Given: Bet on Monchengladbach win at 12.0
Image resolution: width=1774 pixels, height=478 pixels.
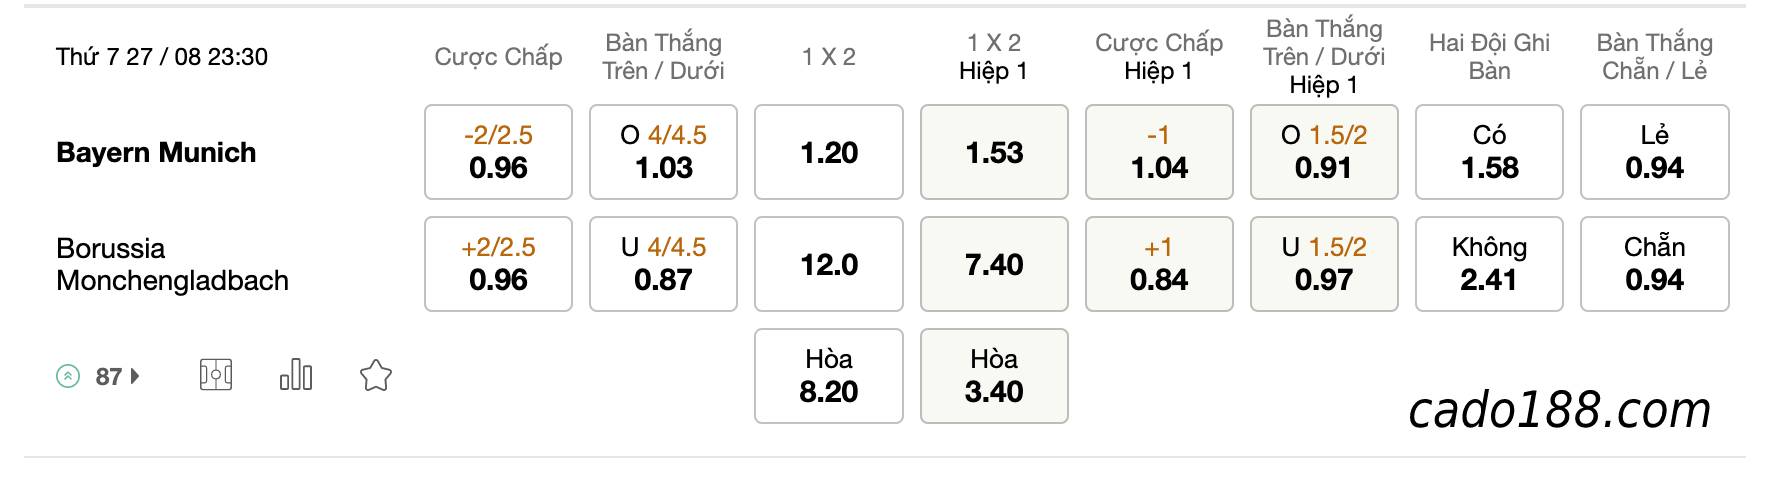Looking at the screenshot, I should tap(829, 264).
